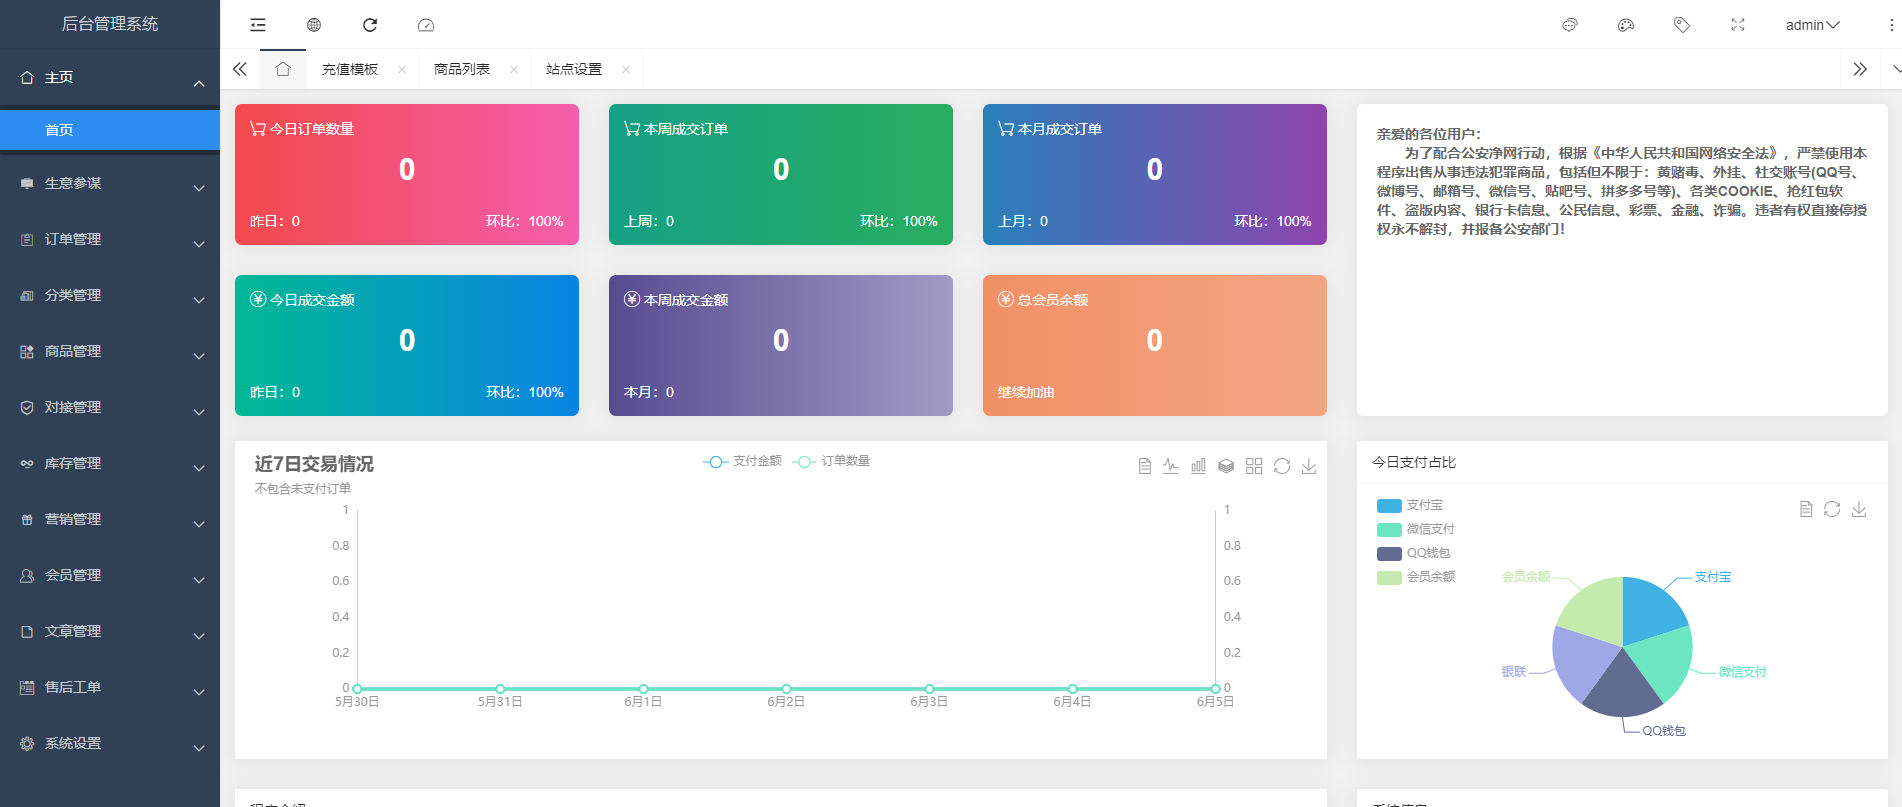This screenshot has width=1902, height=807.
Task: Open data view icon in 7-day chart
Action: [x=1145, y=466]
